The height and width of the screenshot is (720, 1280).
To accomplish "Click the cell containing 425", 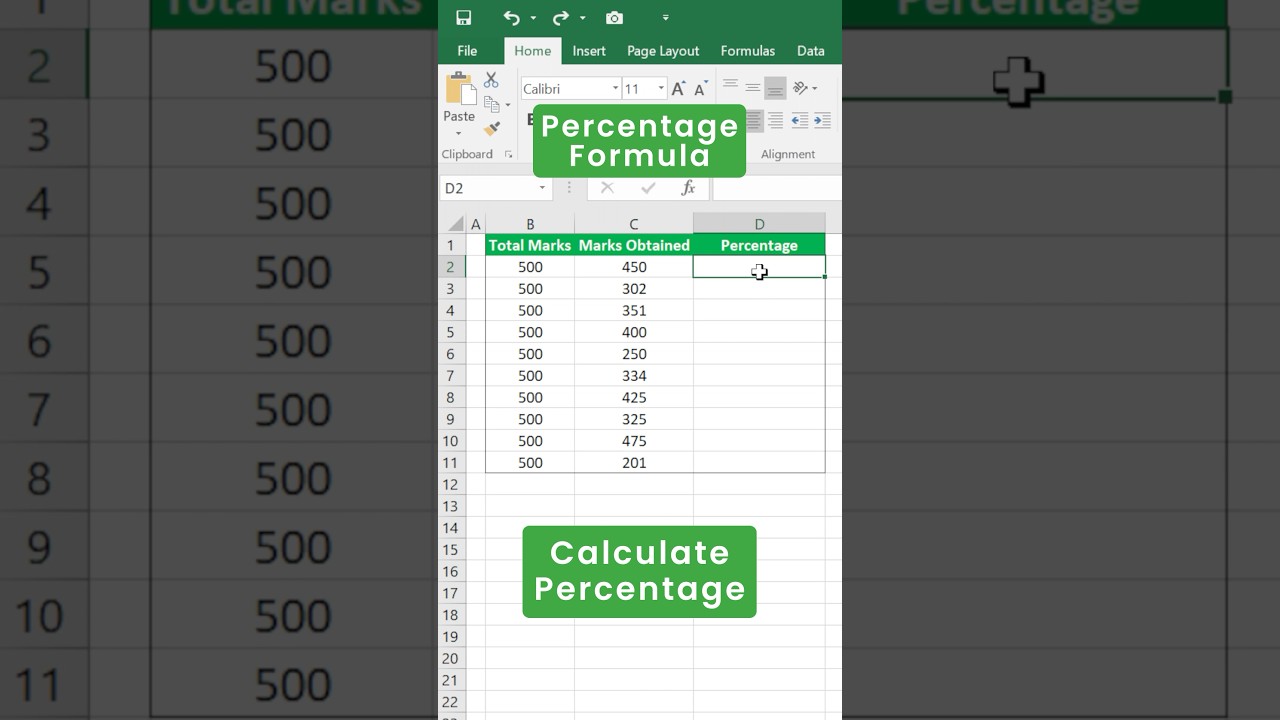I will click(x=634, y=397).
